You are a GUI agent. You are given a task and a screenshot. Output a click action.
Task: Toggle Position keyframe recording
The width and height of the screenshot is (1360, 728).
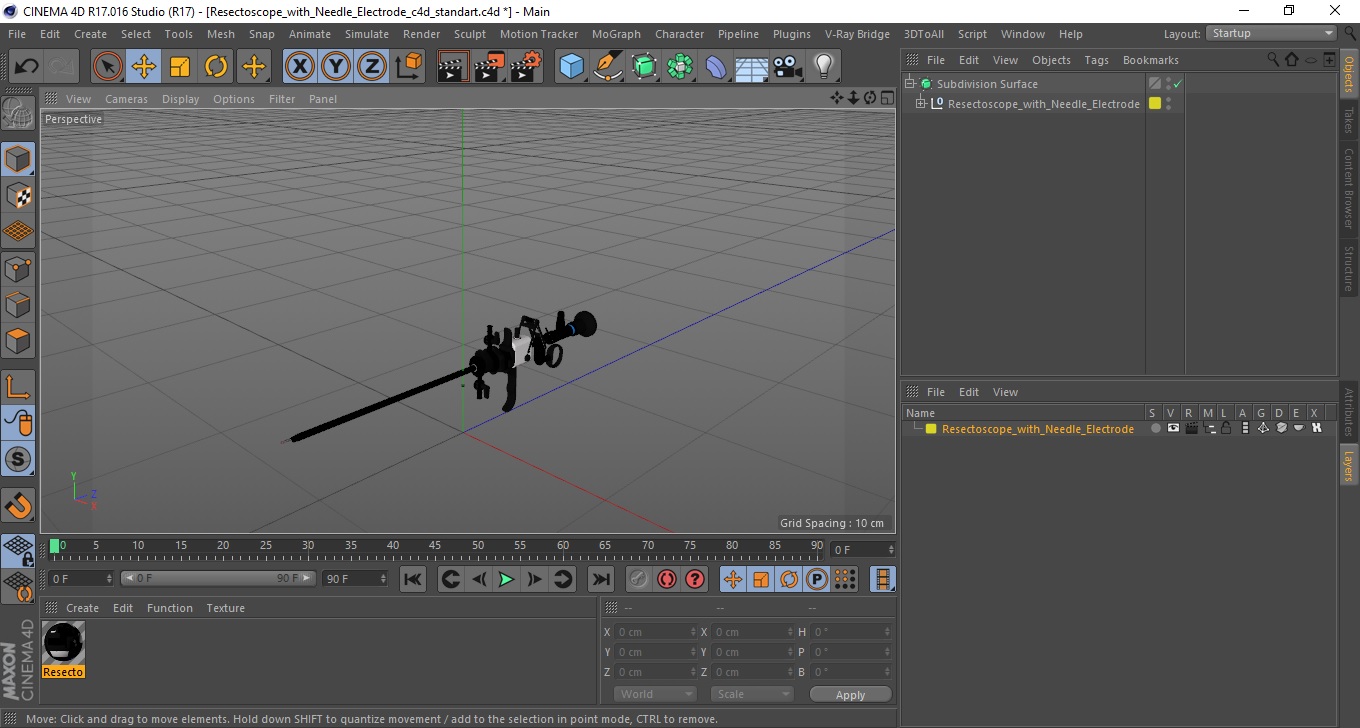(733, 579)
